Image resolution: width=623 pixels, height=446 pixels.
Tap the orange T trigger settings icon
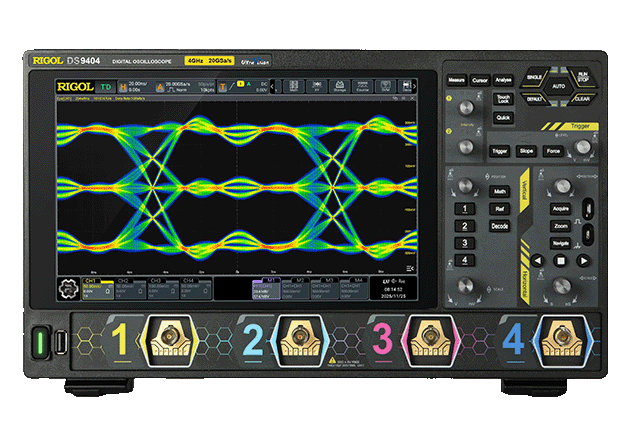click(222, 87)
